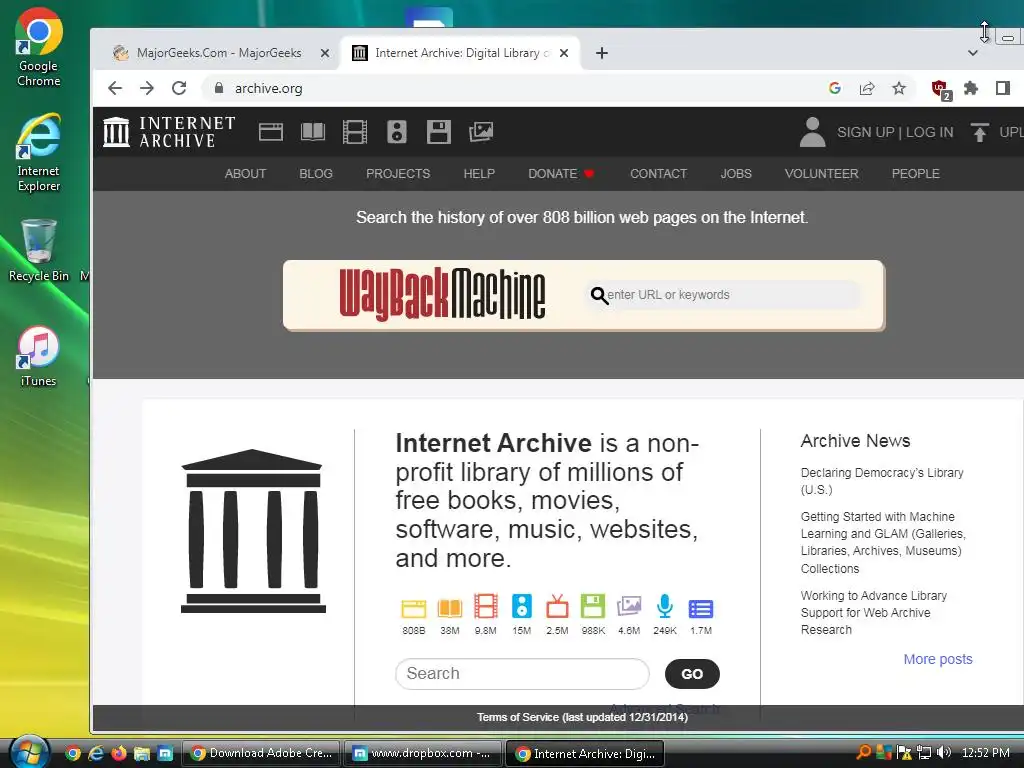
Task: Bookmark this page with star icon
Action: 899,88
